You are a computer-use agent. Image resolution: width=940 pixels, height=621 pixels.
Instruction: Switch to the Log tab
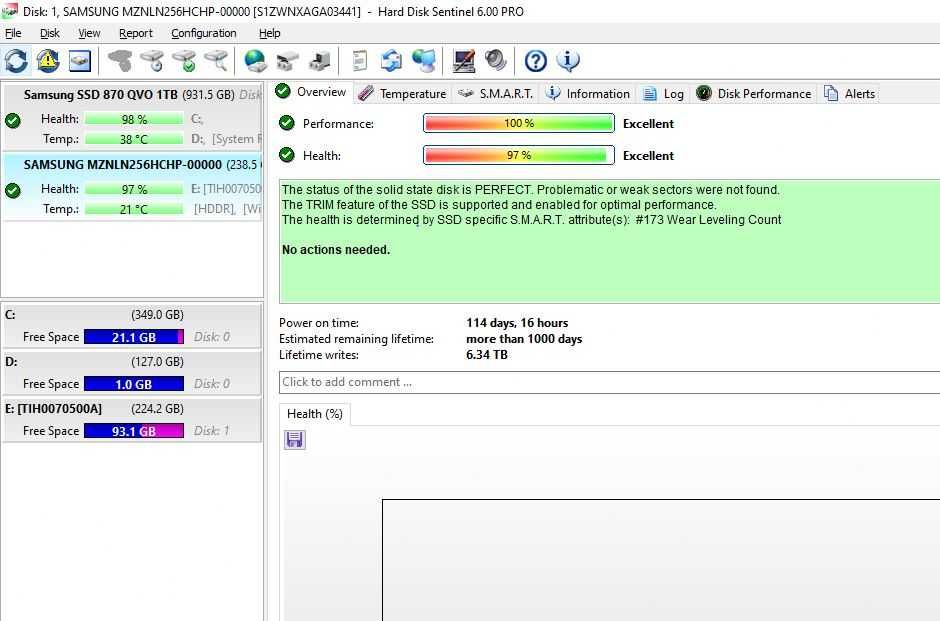pyautogui.click(x=663, y=94)
